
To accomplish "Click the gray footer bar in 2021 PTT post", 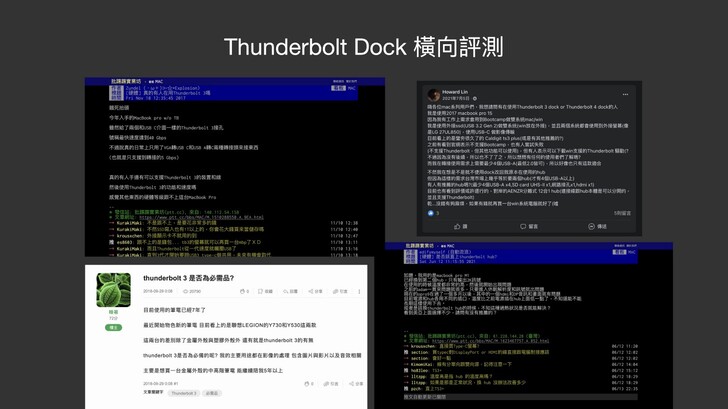I will click(520, 397).
